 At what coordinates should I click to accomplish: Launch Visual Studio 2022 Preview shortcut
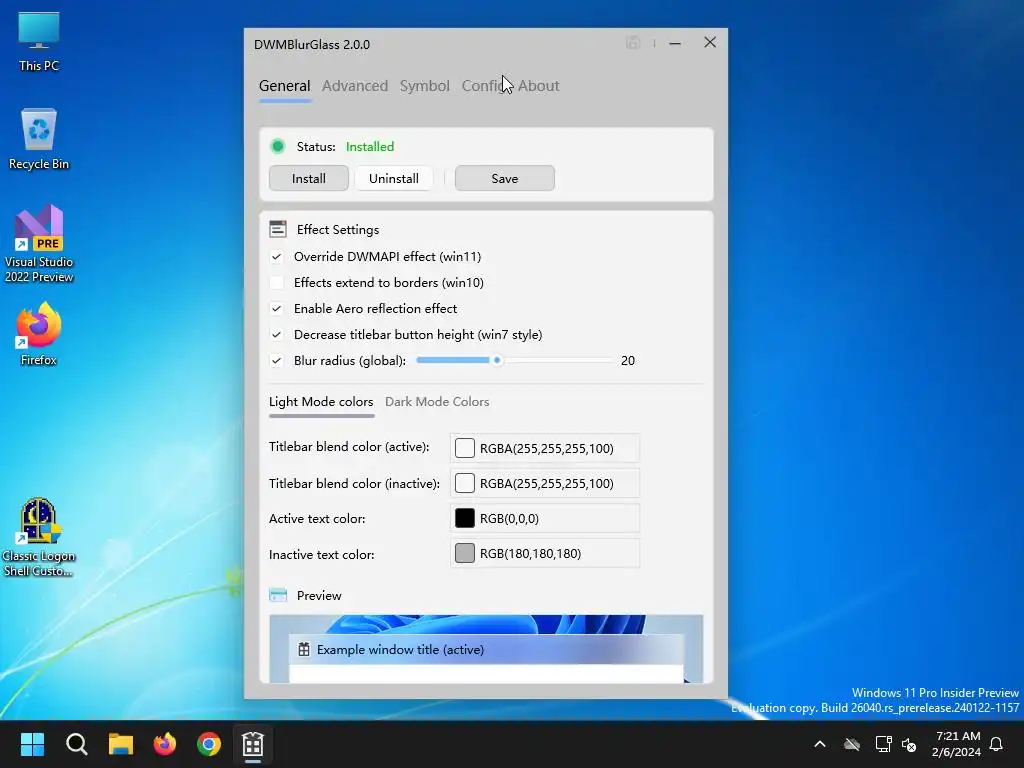click(x=39, y=244)
